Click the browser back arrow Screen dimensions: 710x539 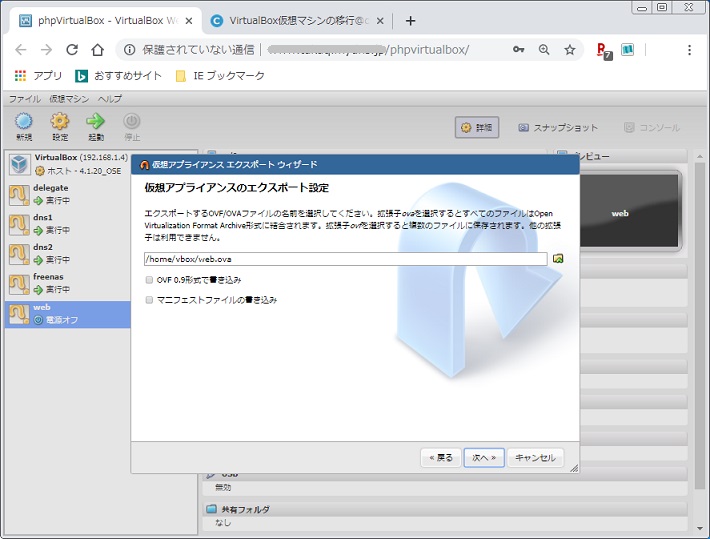point(21,49)
